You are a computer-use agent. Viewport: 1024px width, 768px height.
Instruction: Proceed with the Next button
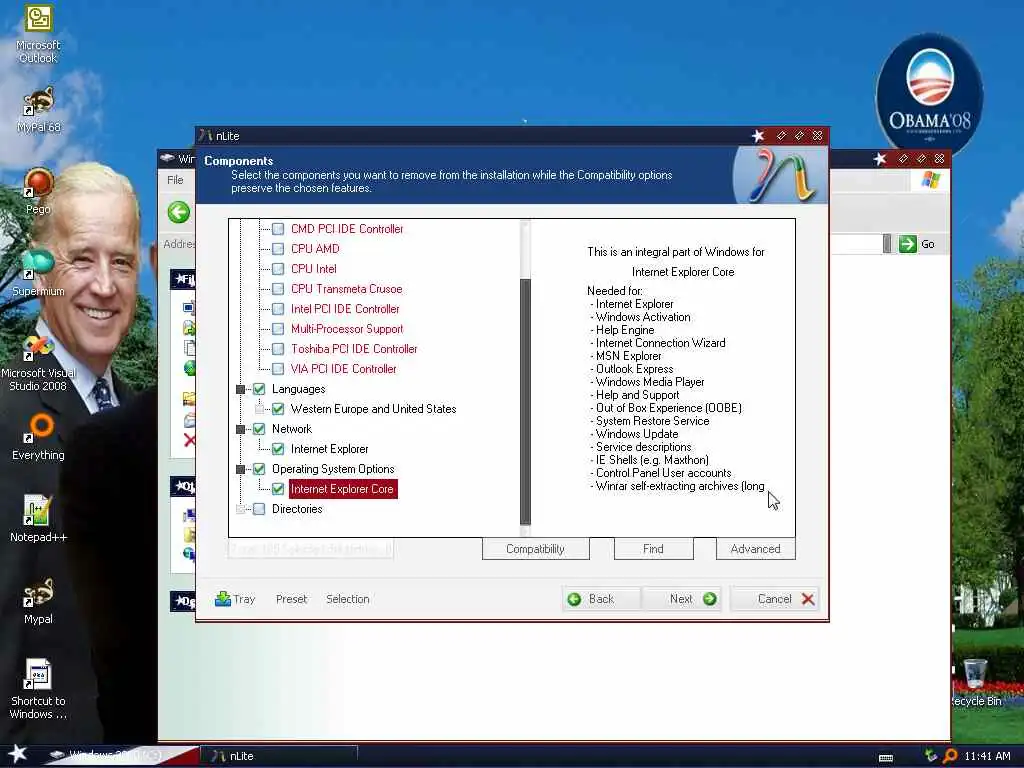[x=682, y=599]
